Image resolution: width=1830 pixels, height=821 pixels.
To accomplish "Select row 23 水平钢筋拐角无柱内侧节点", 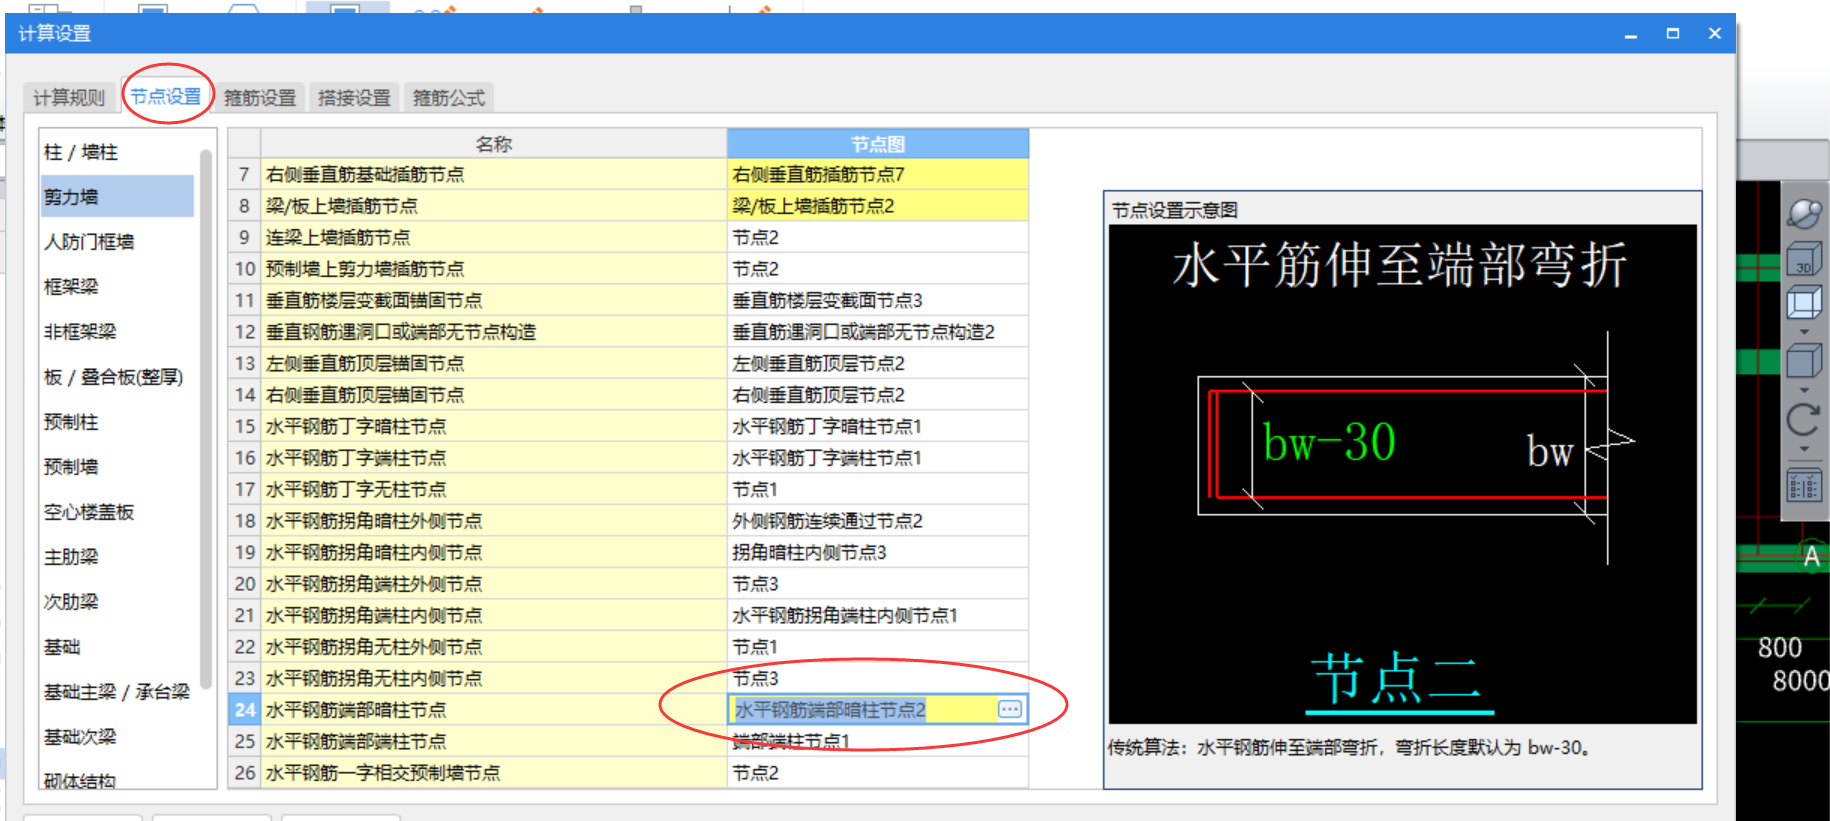I will click(494, 678).
